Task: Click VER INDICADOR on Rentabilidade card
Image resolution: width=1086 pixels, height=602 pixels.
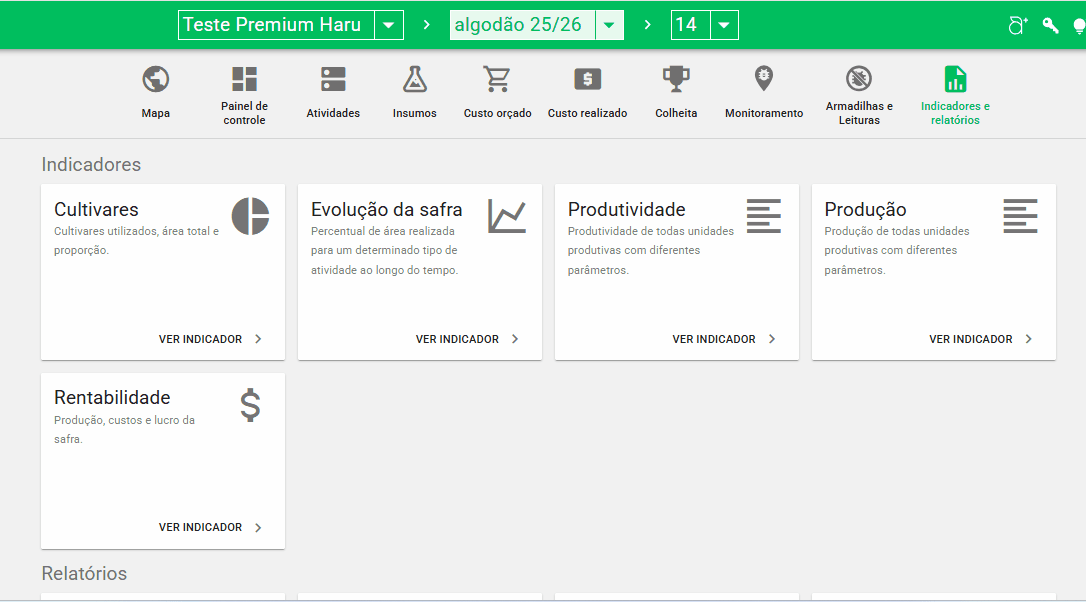Action: pos(210,527)
